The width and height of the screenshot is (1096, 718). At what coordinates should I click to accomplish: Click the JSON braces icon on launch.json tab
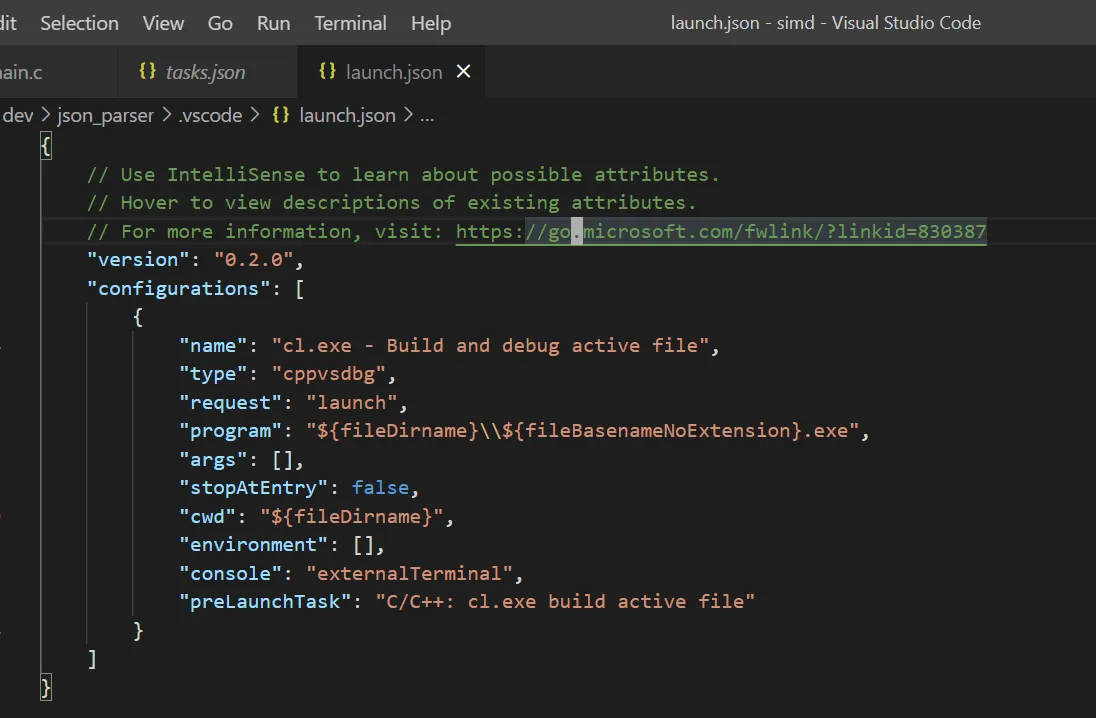(x=328, y=71)
